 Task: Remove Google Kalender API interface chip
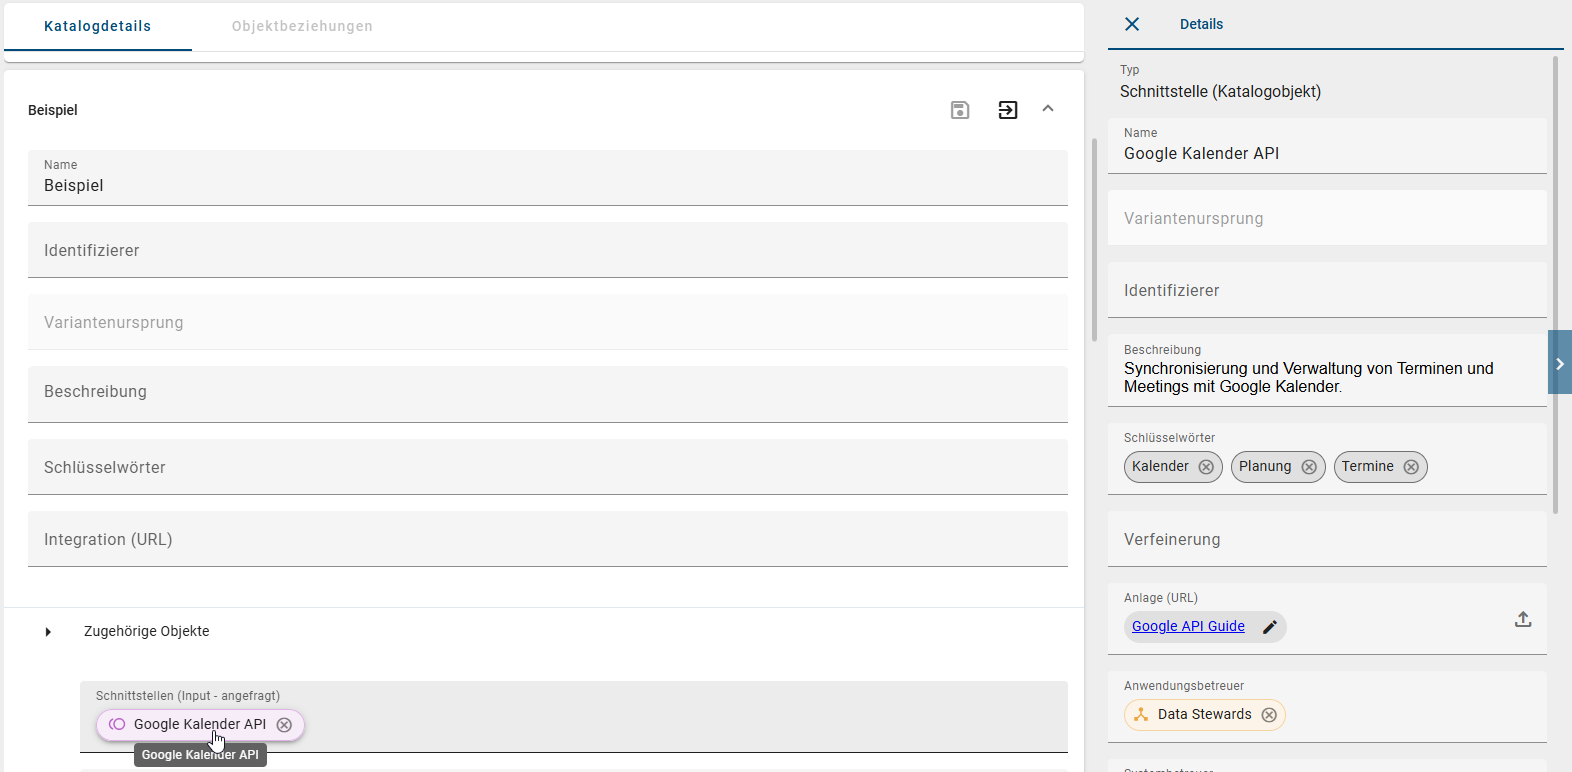pyautogui.click(x=284, y=725)
